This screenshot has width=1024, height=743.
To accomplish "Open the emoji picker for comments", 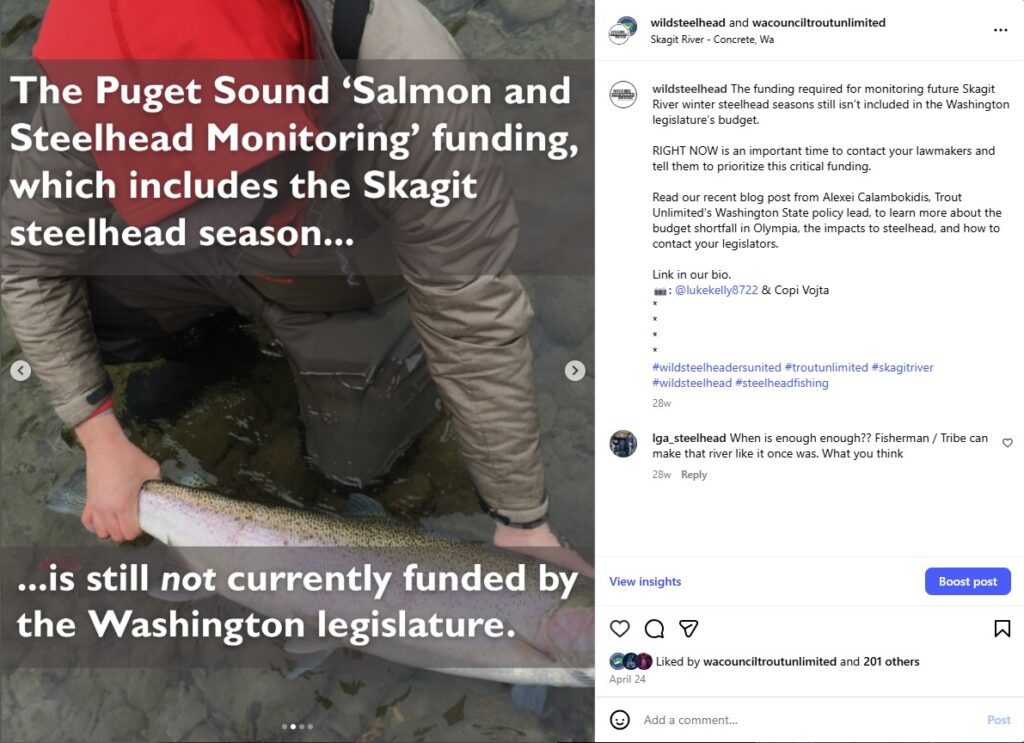I will [x=620, y=720].
